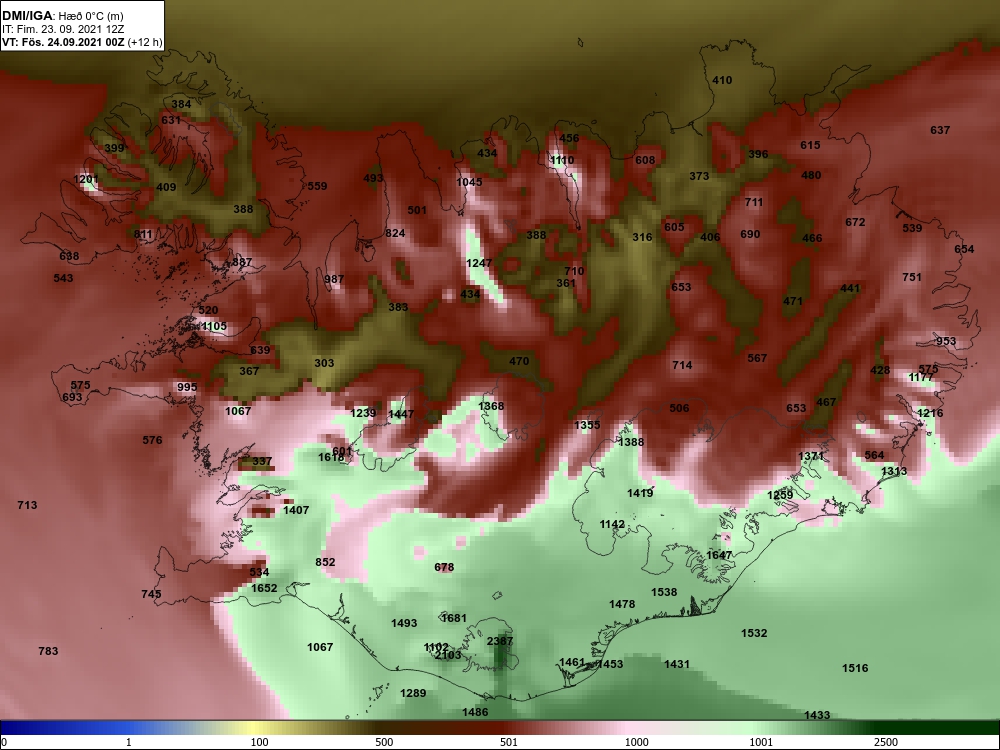The height and width of the screenshot is (750, 1000).
Task: Select the 1313 value
Action: (x=893, y=471)
